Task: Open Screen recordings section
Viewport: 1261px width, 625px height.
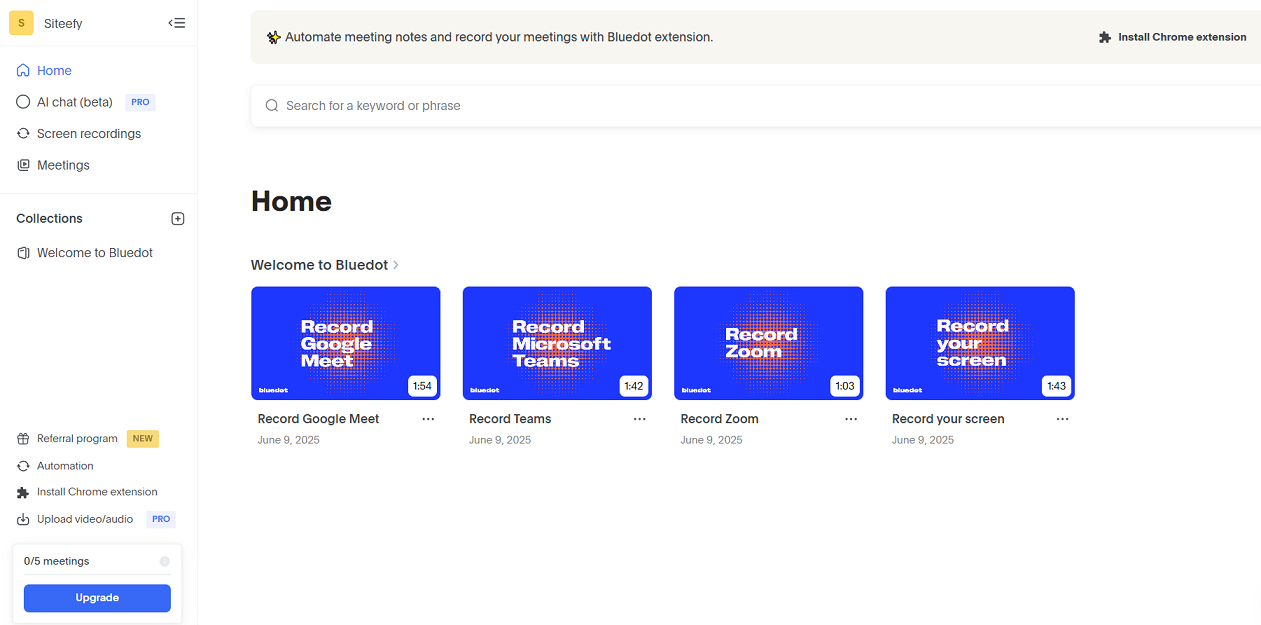Action: tap(88, 134)
